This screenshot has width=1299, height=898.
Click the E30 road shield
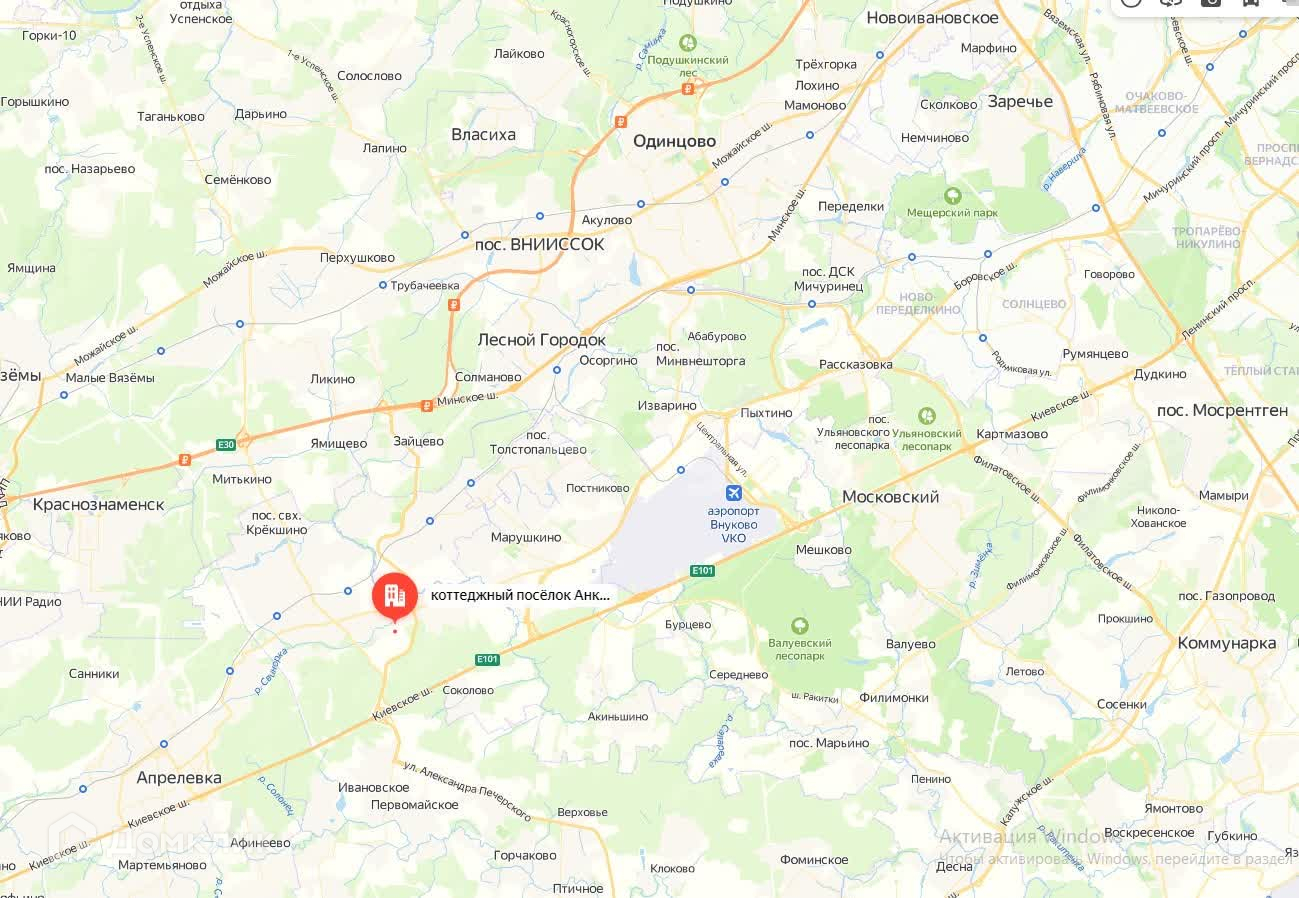click(226, 445)
